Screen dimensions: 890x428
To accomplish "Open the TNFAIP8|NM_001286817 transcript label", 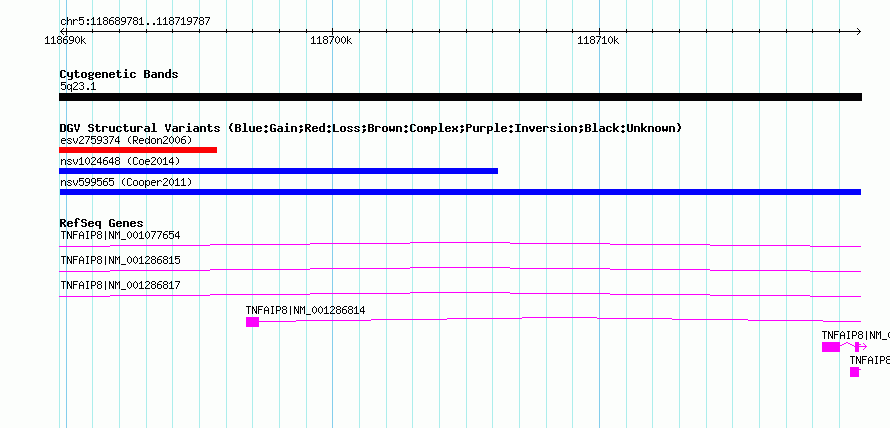I will pyautogui.click(x=120, y=285).
